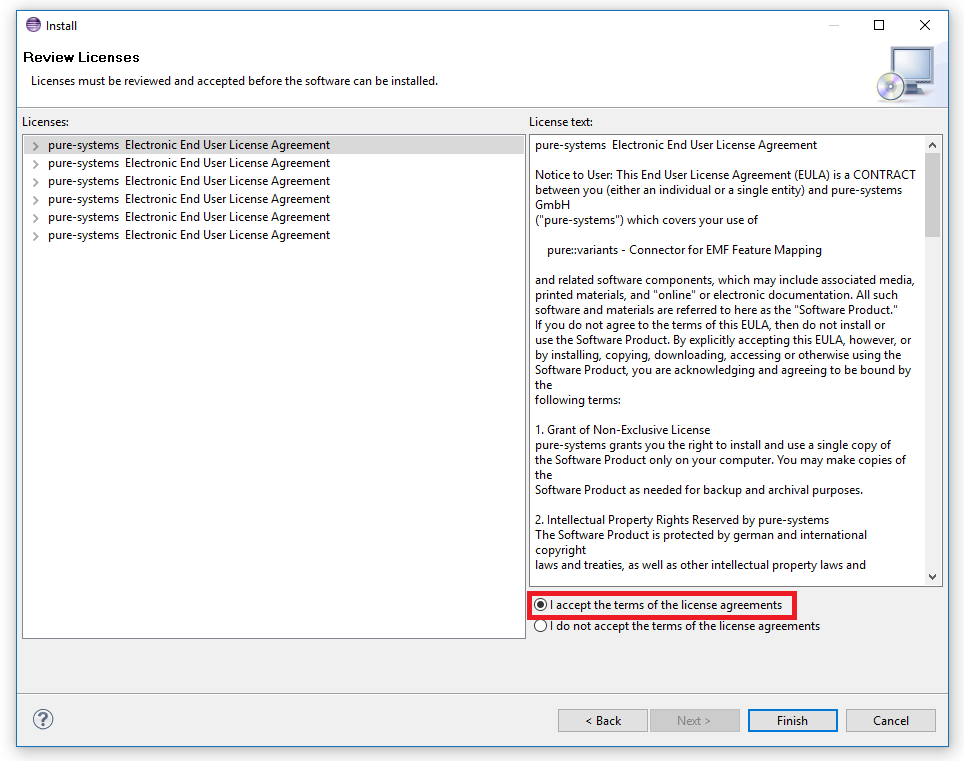Viewport: 964px width, 761px height.
Task: Maximize the Install dialog window
Action: pos(879,25)
